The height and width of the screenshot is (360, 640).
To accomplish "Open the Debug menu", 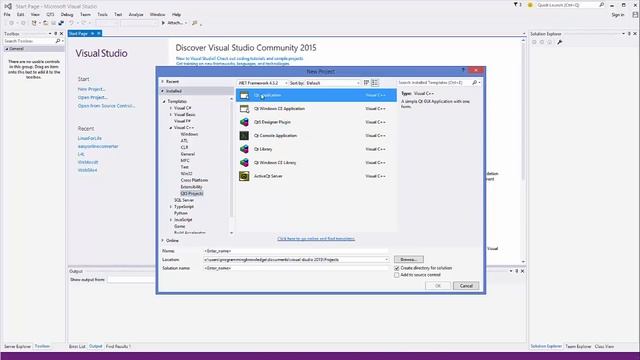I will (x=67, y=14).
